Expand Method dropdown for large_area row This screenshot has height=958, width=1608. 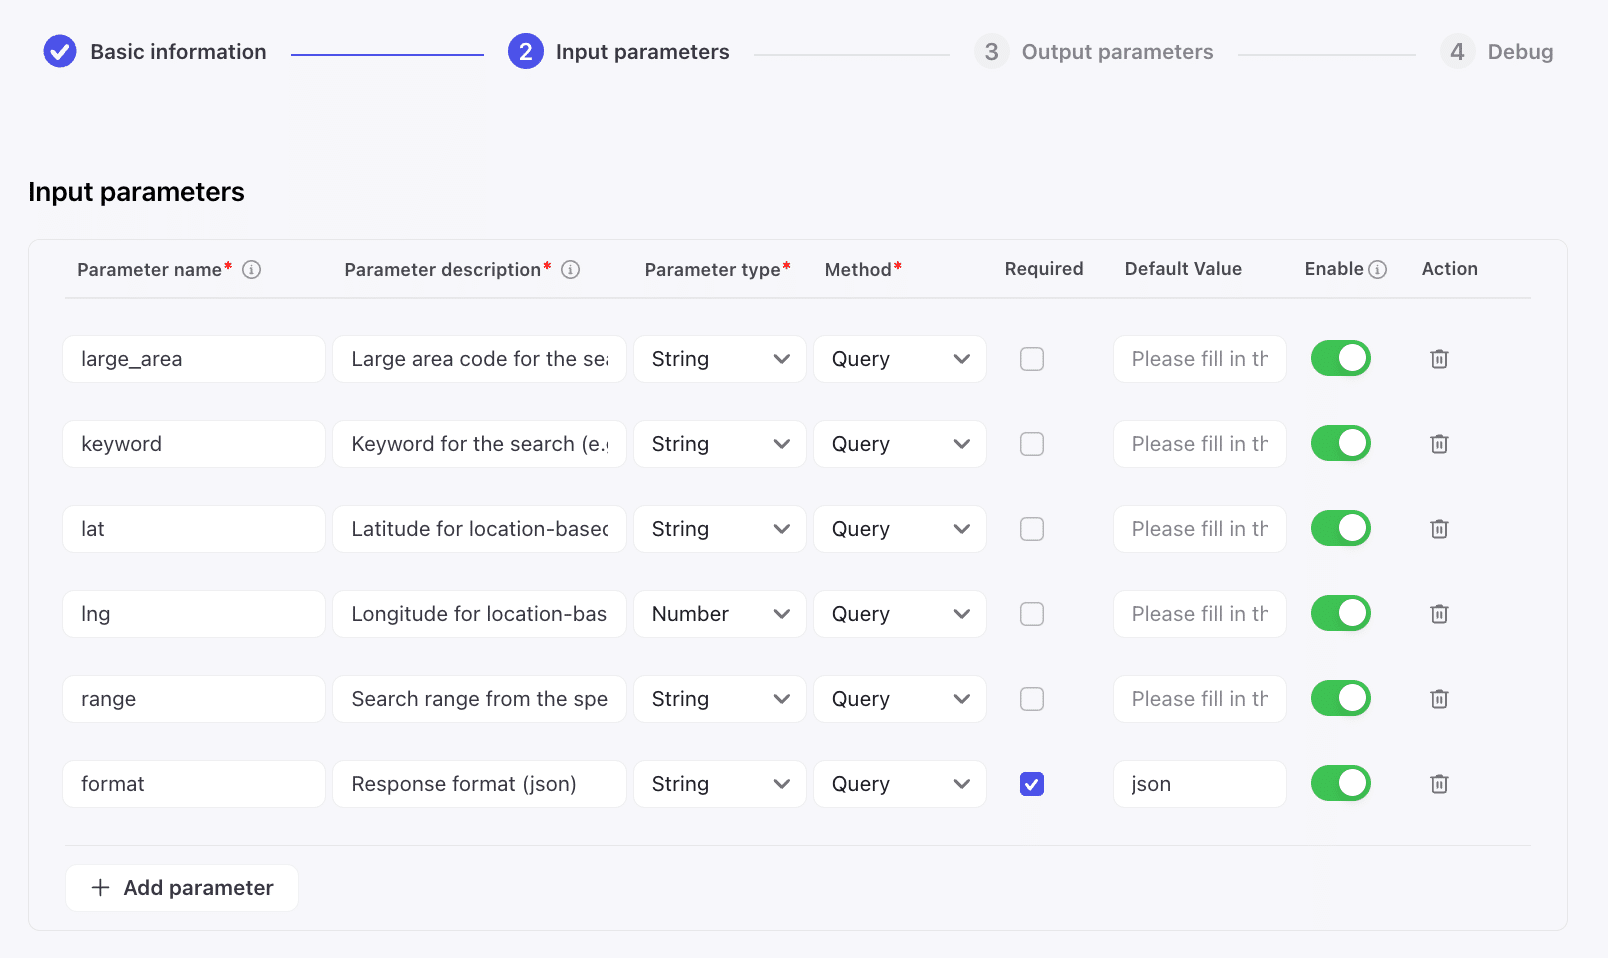tap(900, 359)
